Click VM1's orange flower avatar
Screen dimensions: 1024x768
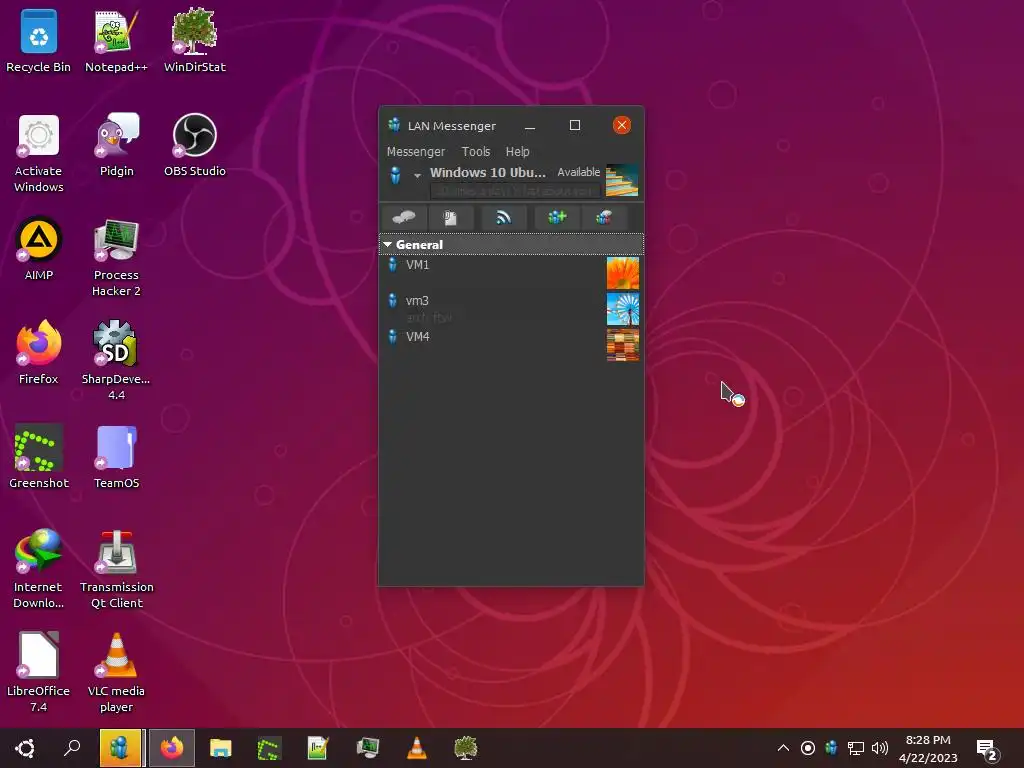(623, 273)
